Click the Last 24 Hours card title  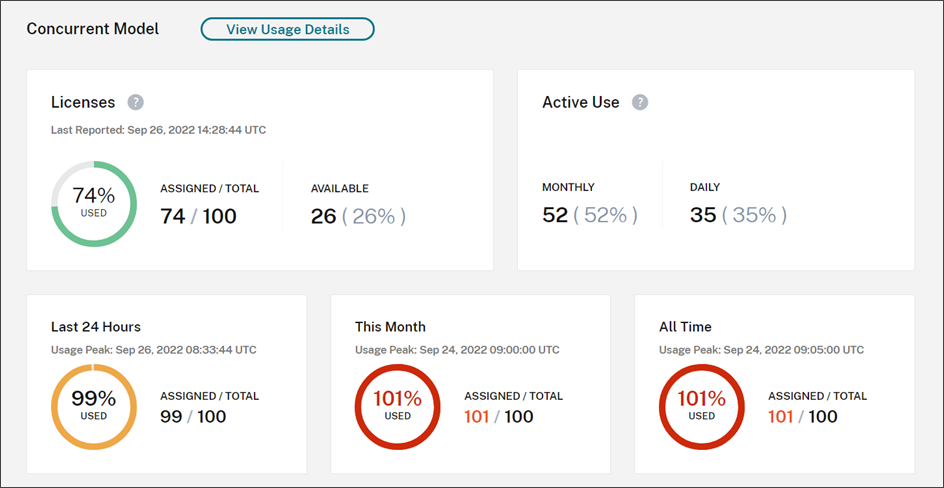[x=96, y=327]
